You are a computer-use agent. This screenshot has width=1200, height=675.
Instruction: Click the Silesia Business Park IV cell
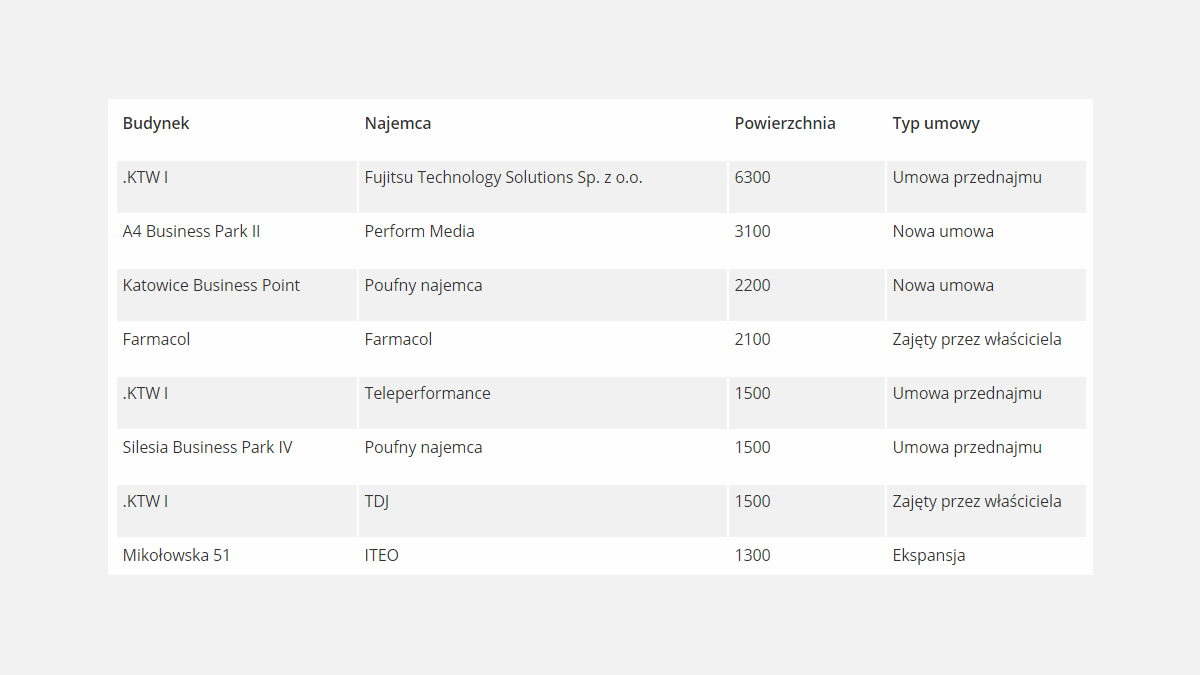[x=207, y=448]
